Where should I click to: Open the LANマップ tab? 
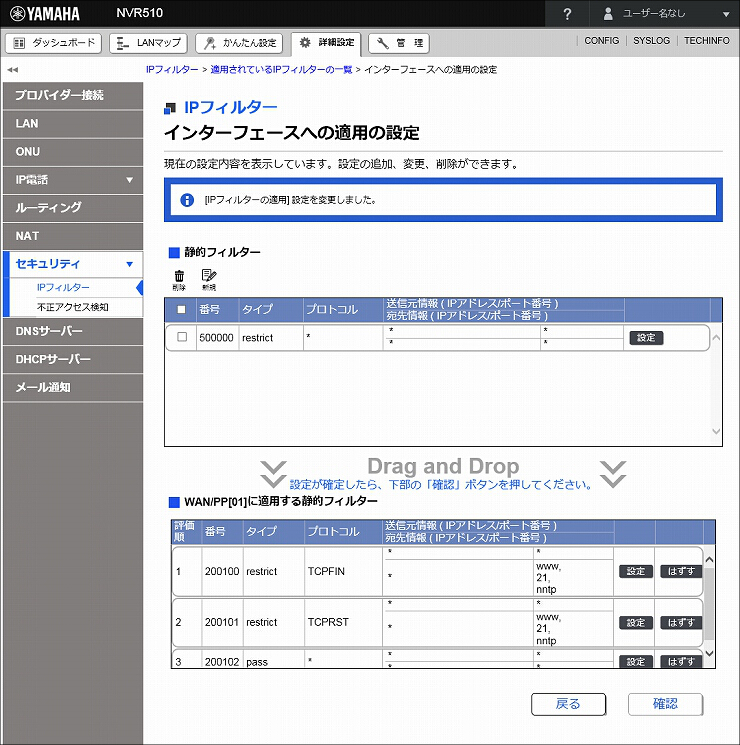[148, 43]
